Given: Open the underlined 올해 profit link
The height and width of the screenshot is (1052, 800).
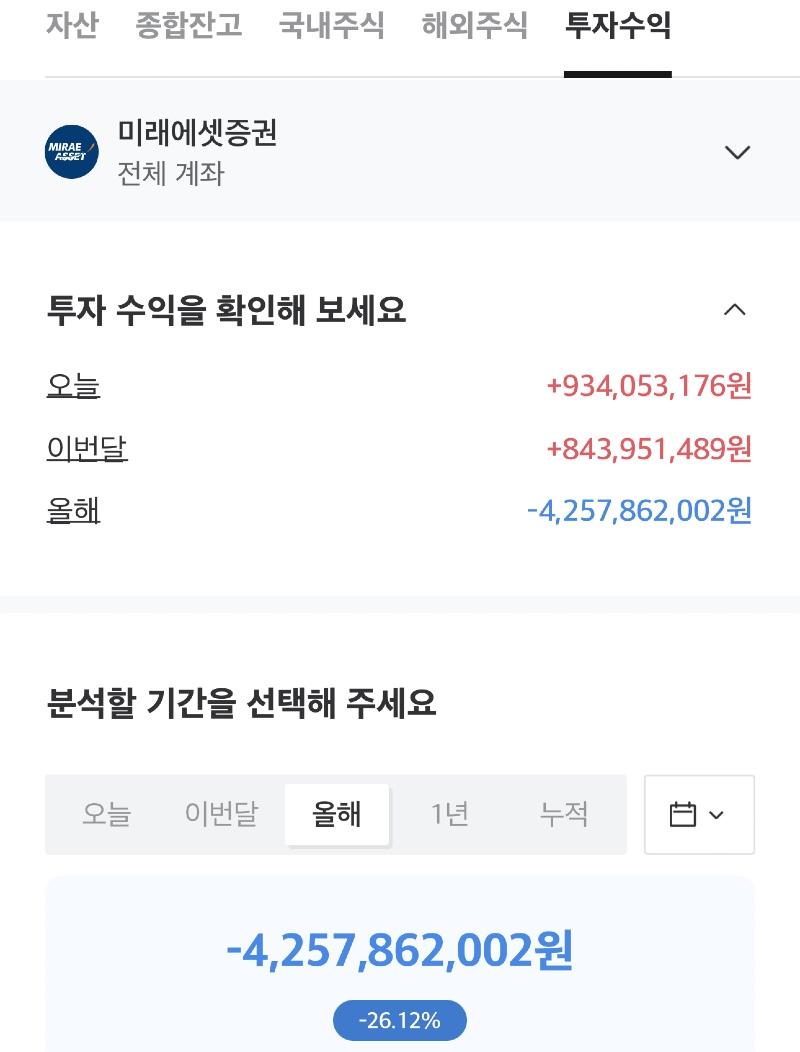Looking at the screenshot, I should (73, 511).
